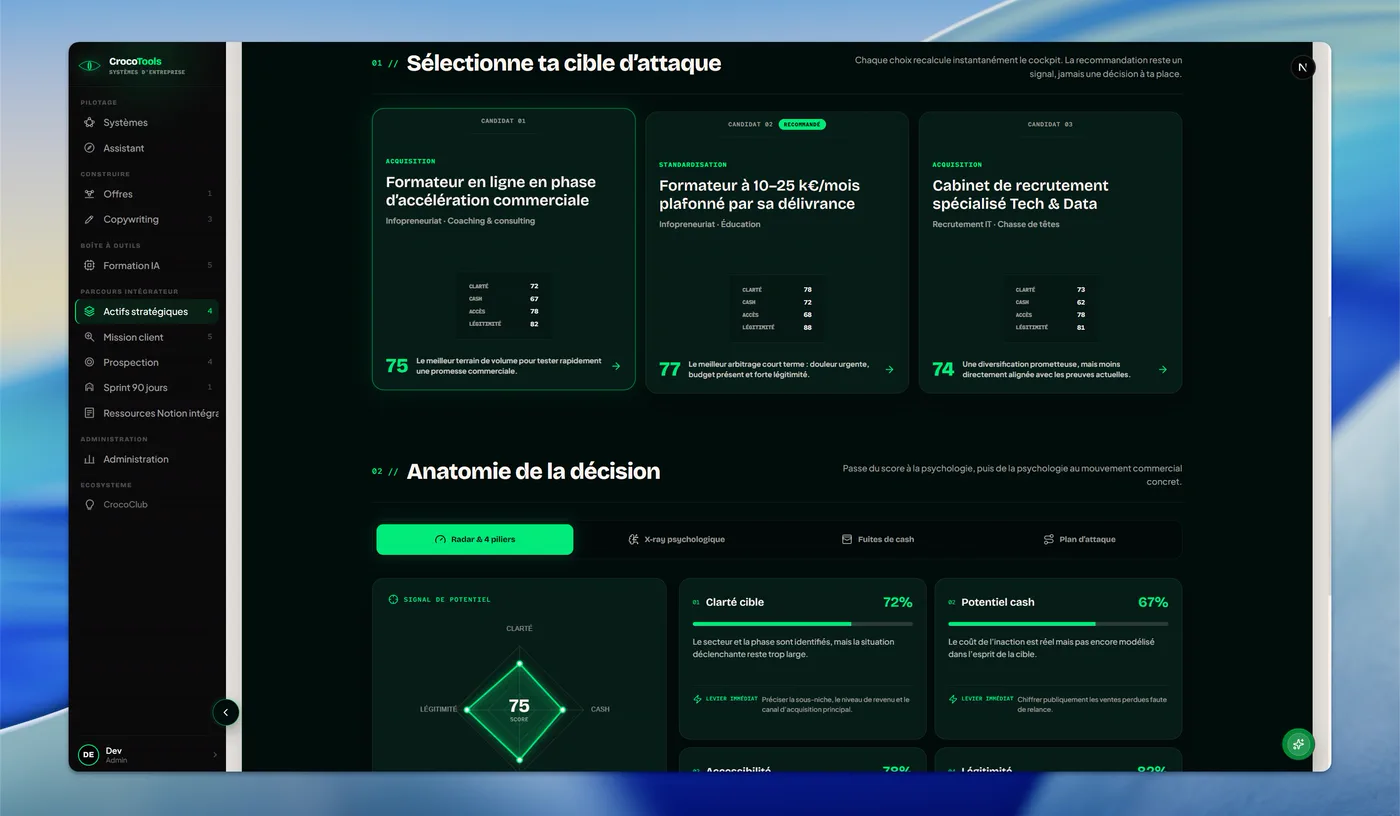The height and width of the screenshot is (816, 1400).
Task: Click the Sélectionne ta cible d'attaque heading
Action: point(564,63)
